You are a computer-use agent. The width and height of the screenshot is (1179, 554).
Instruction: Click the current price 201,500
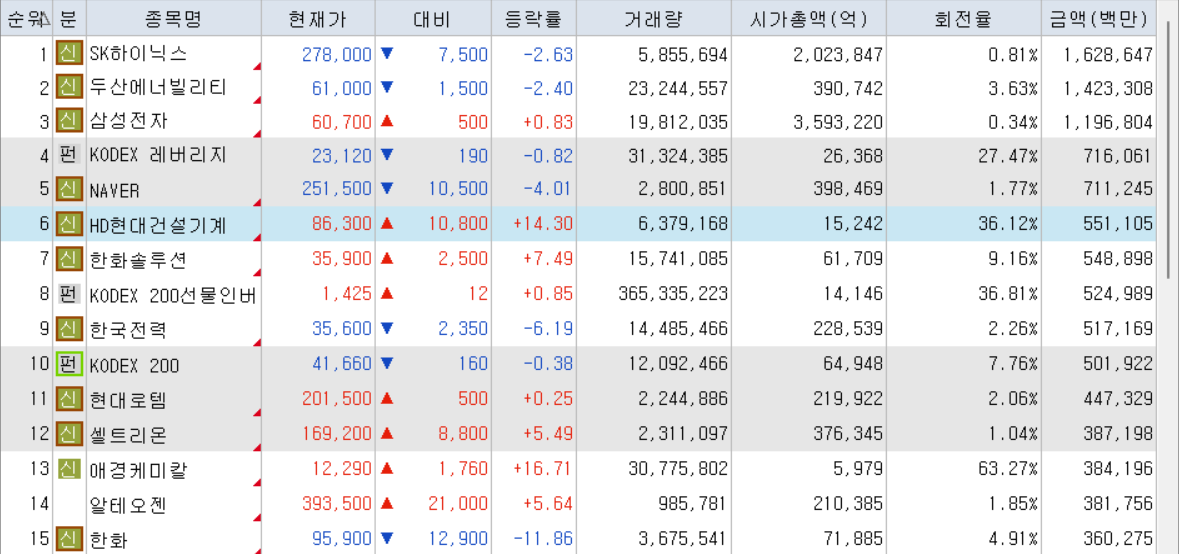pyautogui.click(x=337, y=399)
